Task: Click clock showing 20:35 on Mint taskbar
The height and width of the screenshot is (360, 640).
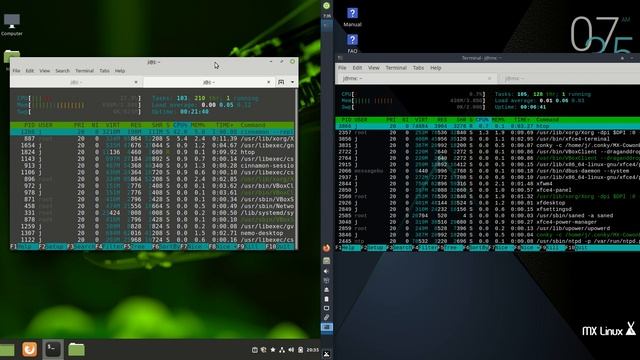Action: (x=313, y=350)
